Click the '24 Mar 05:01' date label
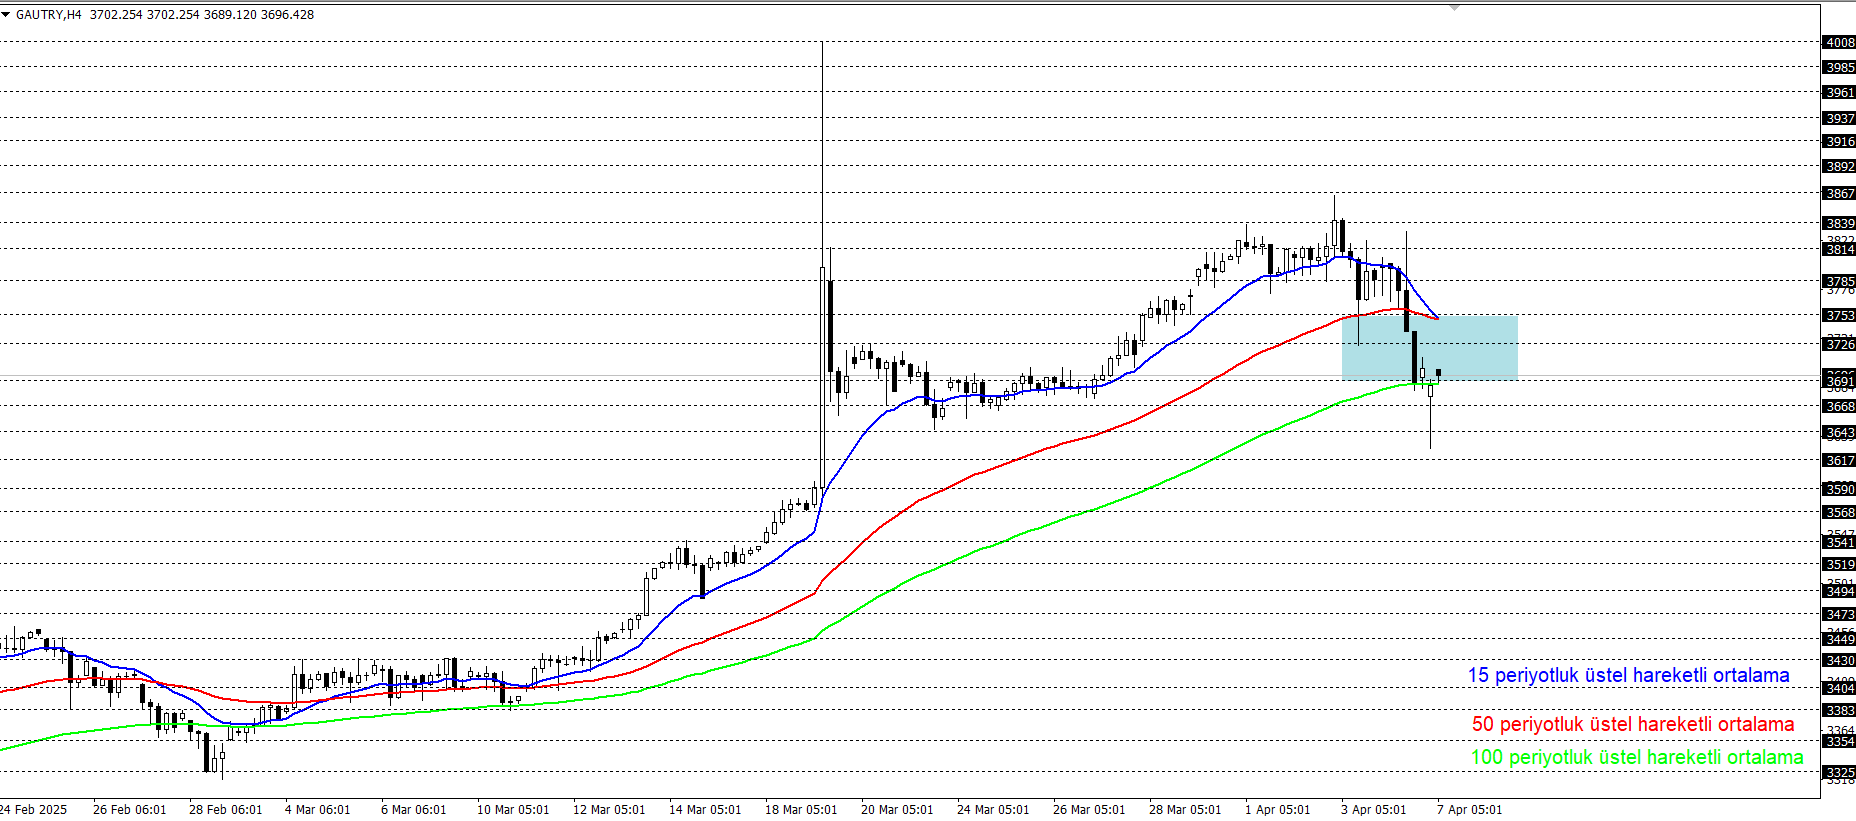1856x821 pixels. 993,809
